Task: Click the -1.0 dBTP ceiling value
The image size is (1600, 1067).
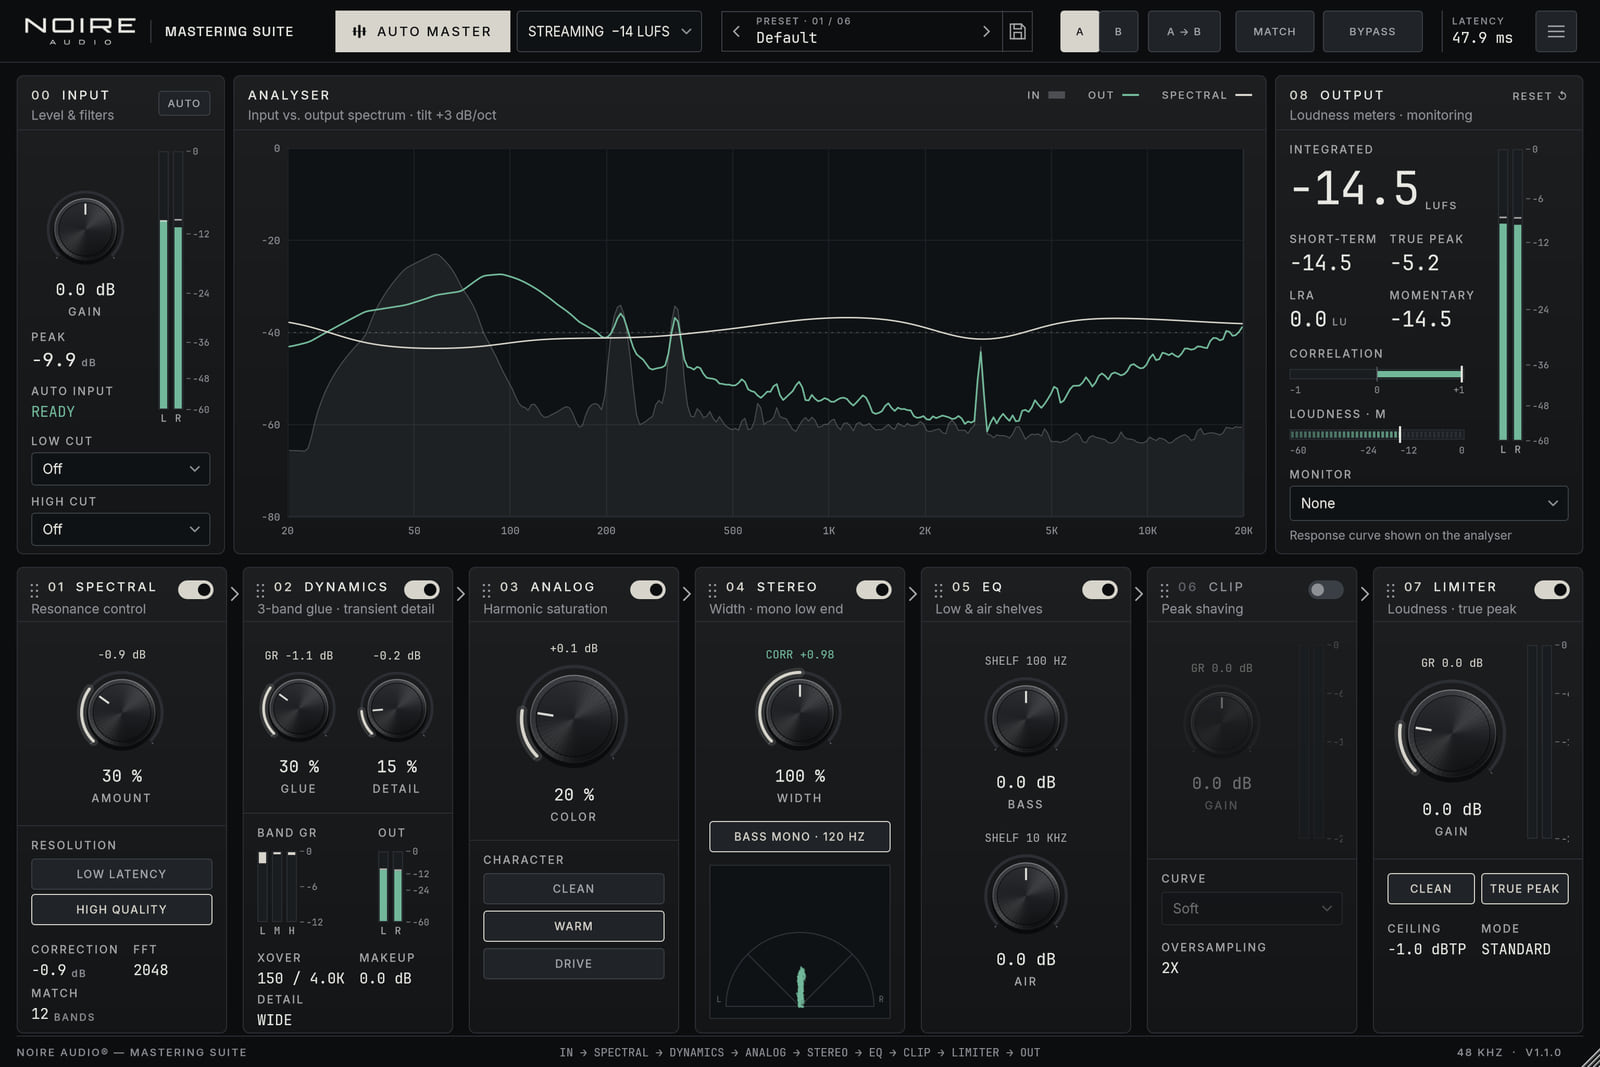Action: (x=1426, y=949)
